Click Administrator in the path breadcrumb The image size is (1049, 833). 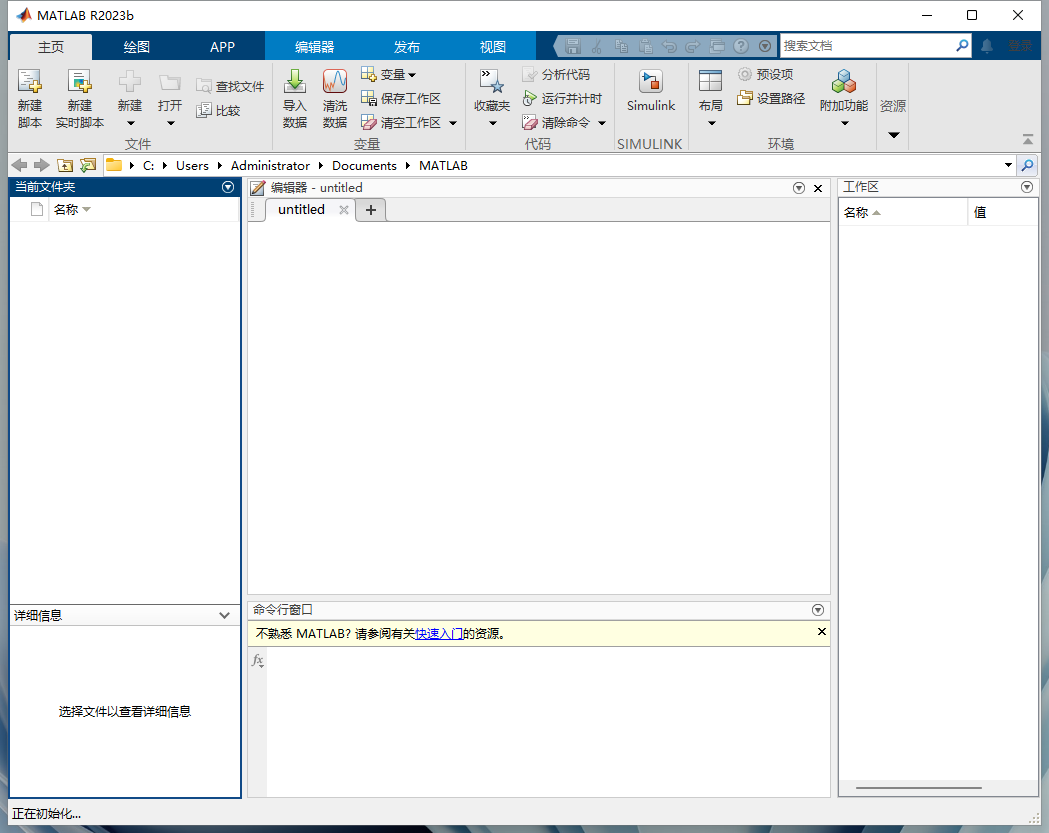coord(270,165)
